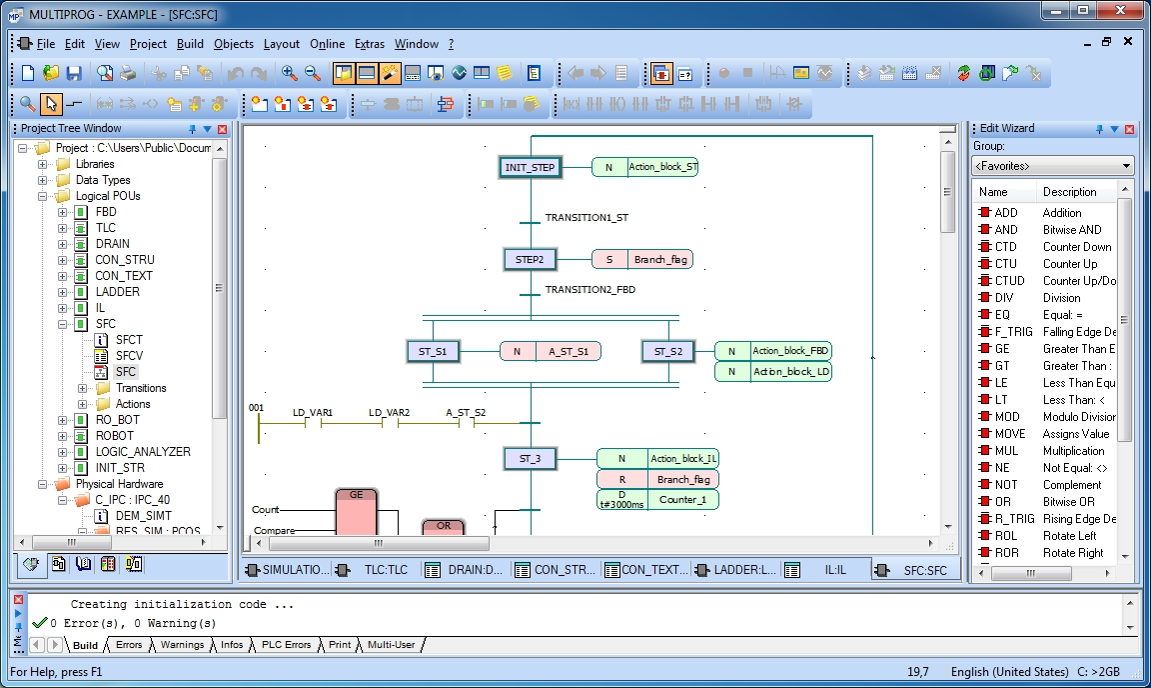The width and height of the screenshot is (1151, 688).
Task: Open the Extras menu
Action: [369, 44]
